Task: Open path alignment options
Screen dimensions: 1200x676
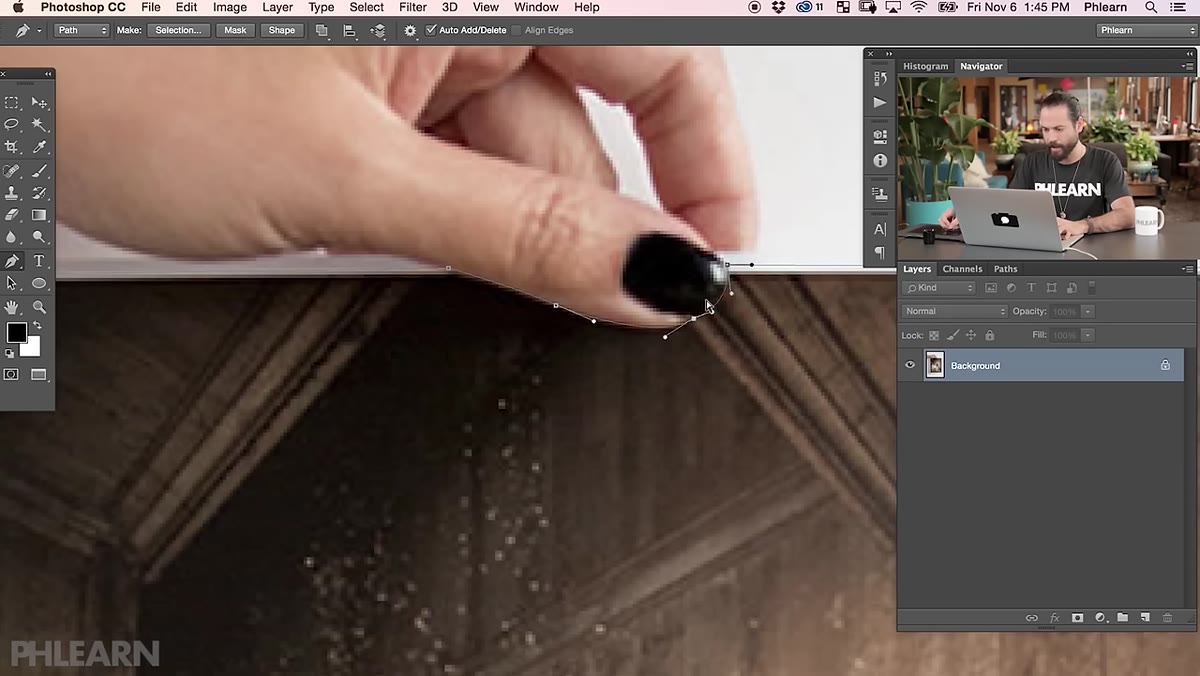Action: click(x=350, y=30)
